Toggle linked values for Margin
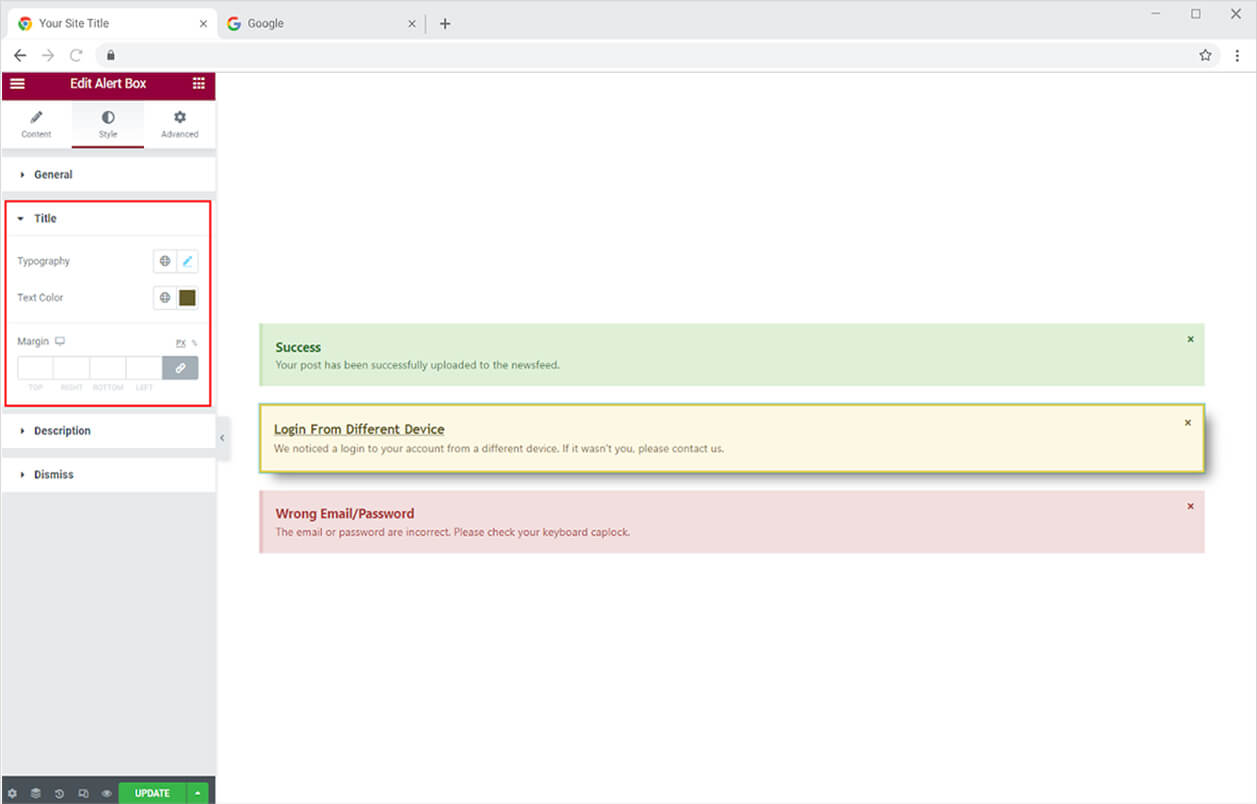The height and width of the screenshot is (804, 1257). tap(180, 368)
